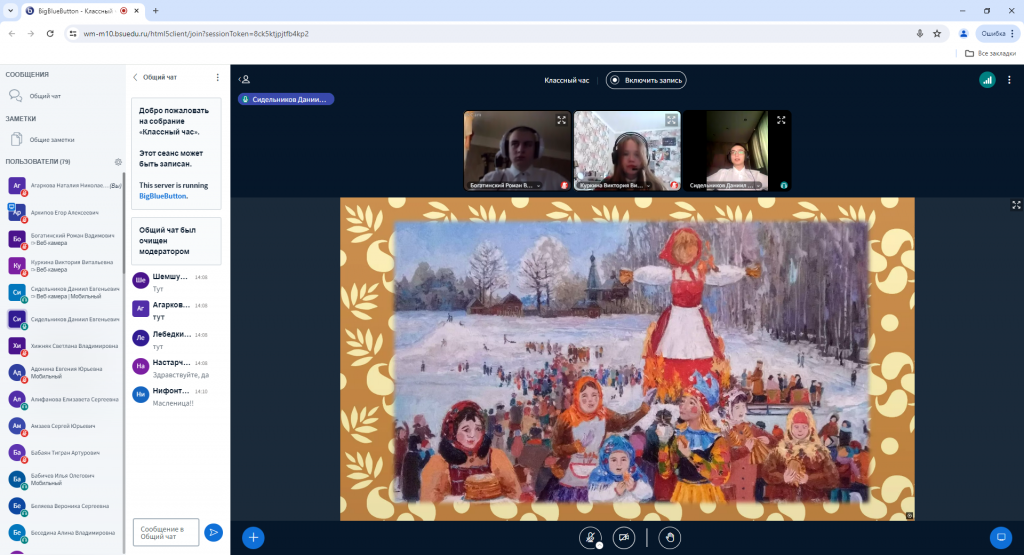Image resolution: width=1024 pixels, height=555 pixels.
Task: Select the Сидельников entry marked Мобильный
Action: (x=63, y=293)
